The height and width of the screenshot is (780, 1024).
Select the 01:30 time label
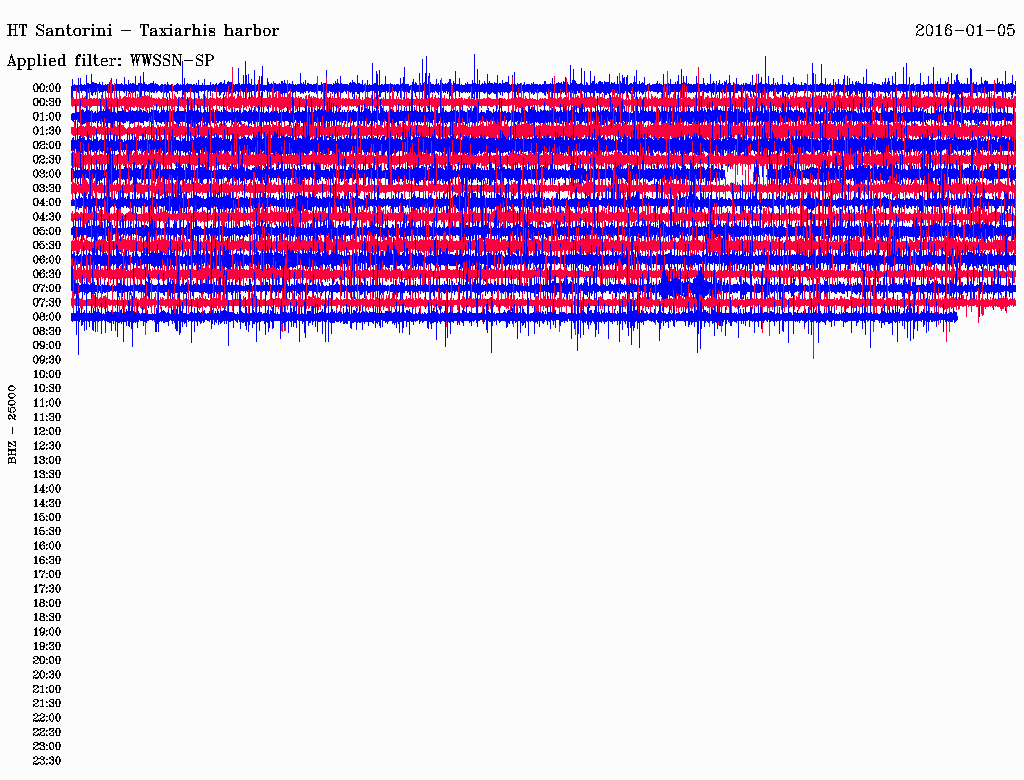coord(47,131)
